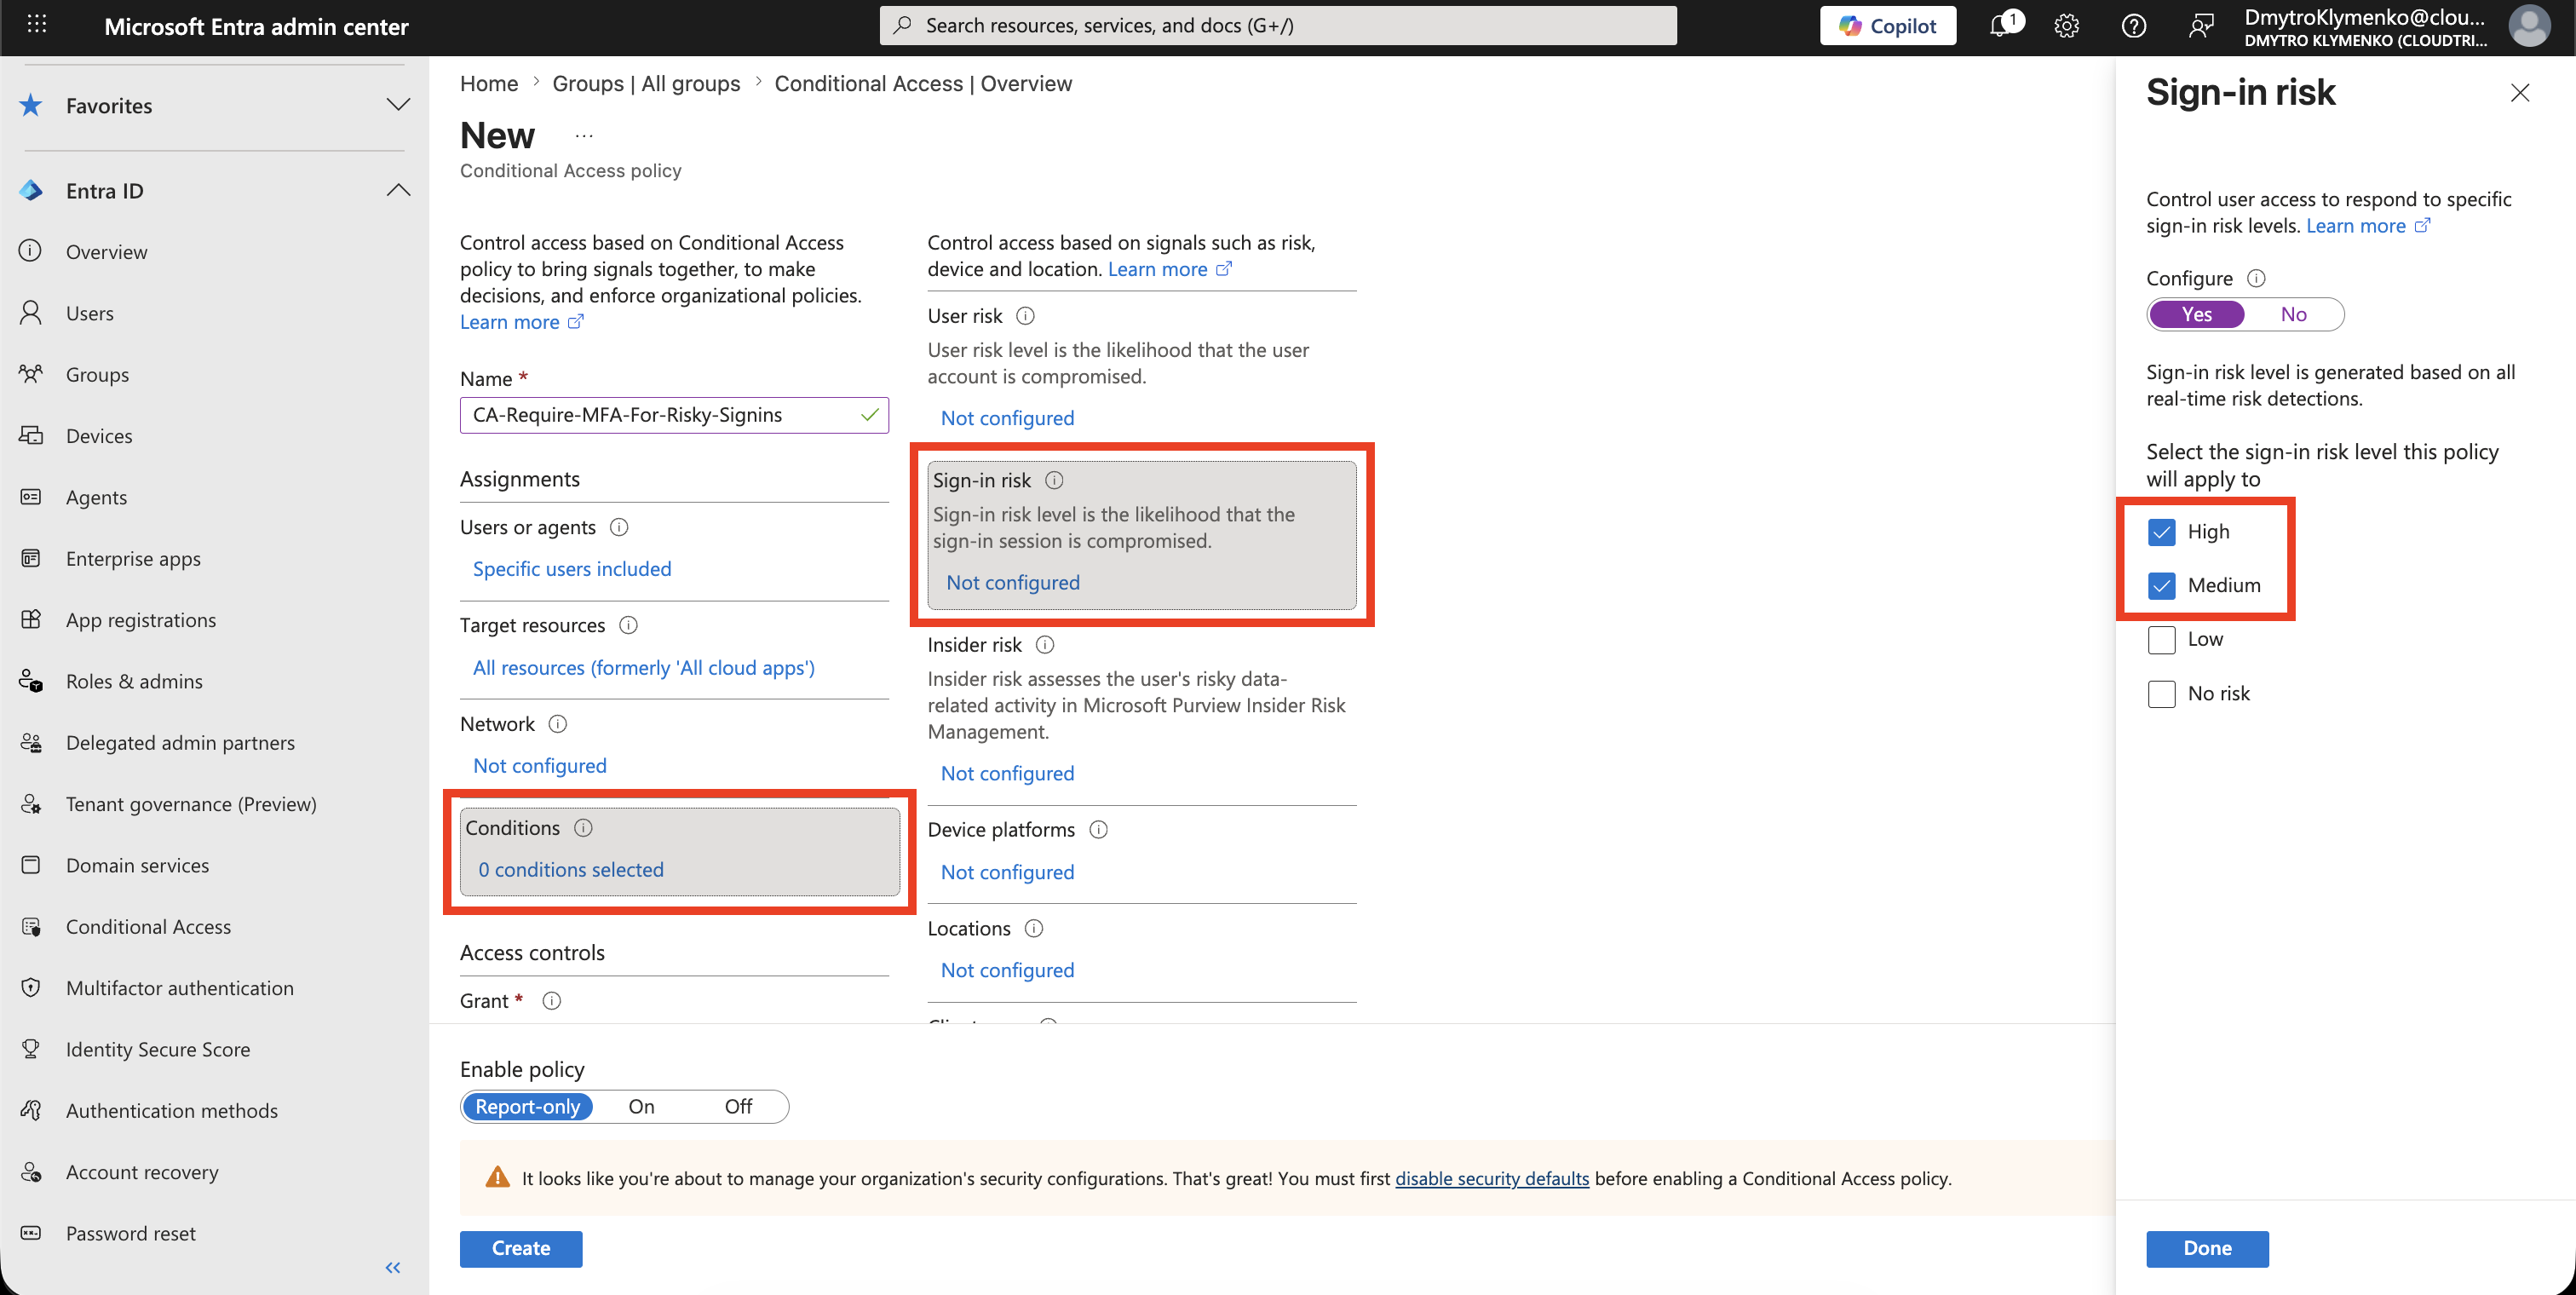Click the Done button
Image resolution: width=2576 pixels, height=1295 pixels.
pos(2207,1248)
